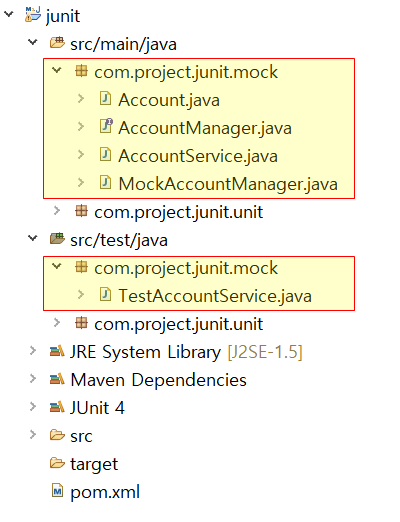Click the JRE System Library icon
This screenshot has height=522, width=400.
pyautogui.click(x=57, y=351)
